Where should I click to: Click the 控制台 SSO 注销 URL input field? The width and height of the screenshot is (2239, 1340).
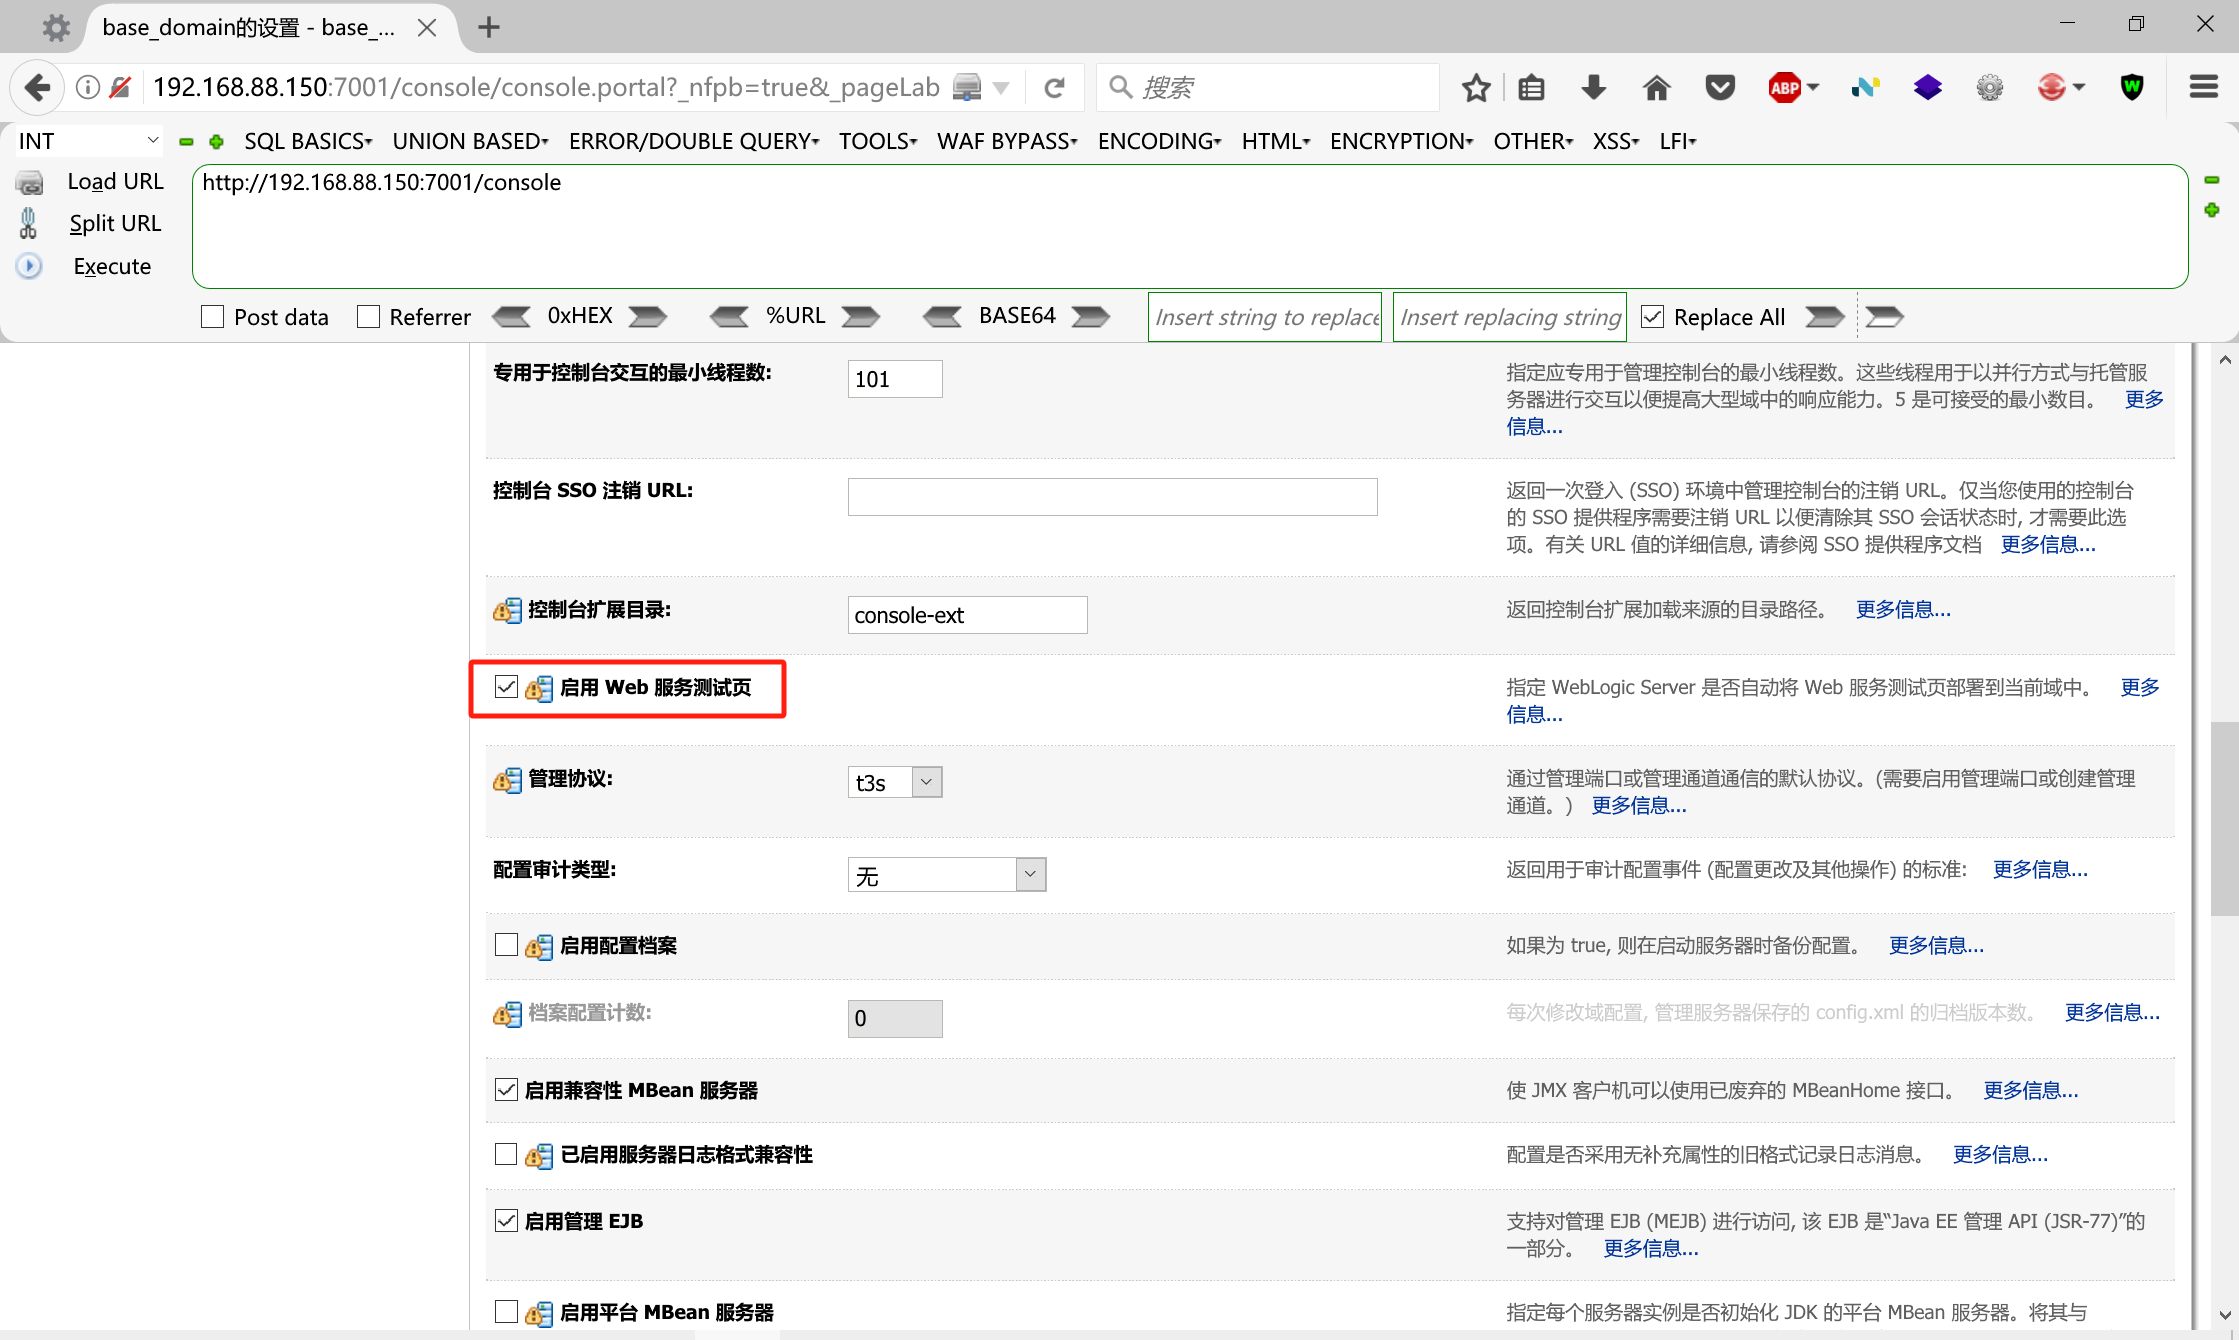pyautogui.click(x=1112, y=497)
